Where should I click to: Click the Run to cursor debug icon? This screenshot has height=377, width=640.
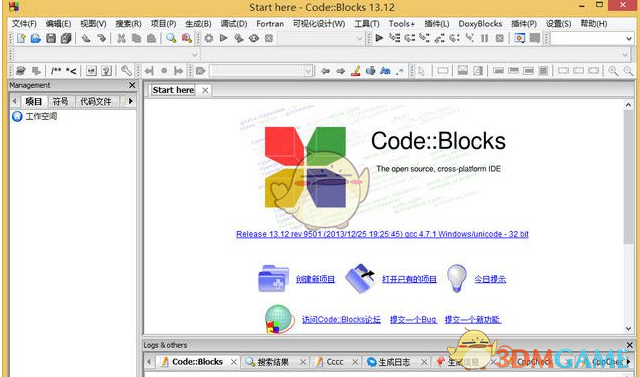pos(394,38)
